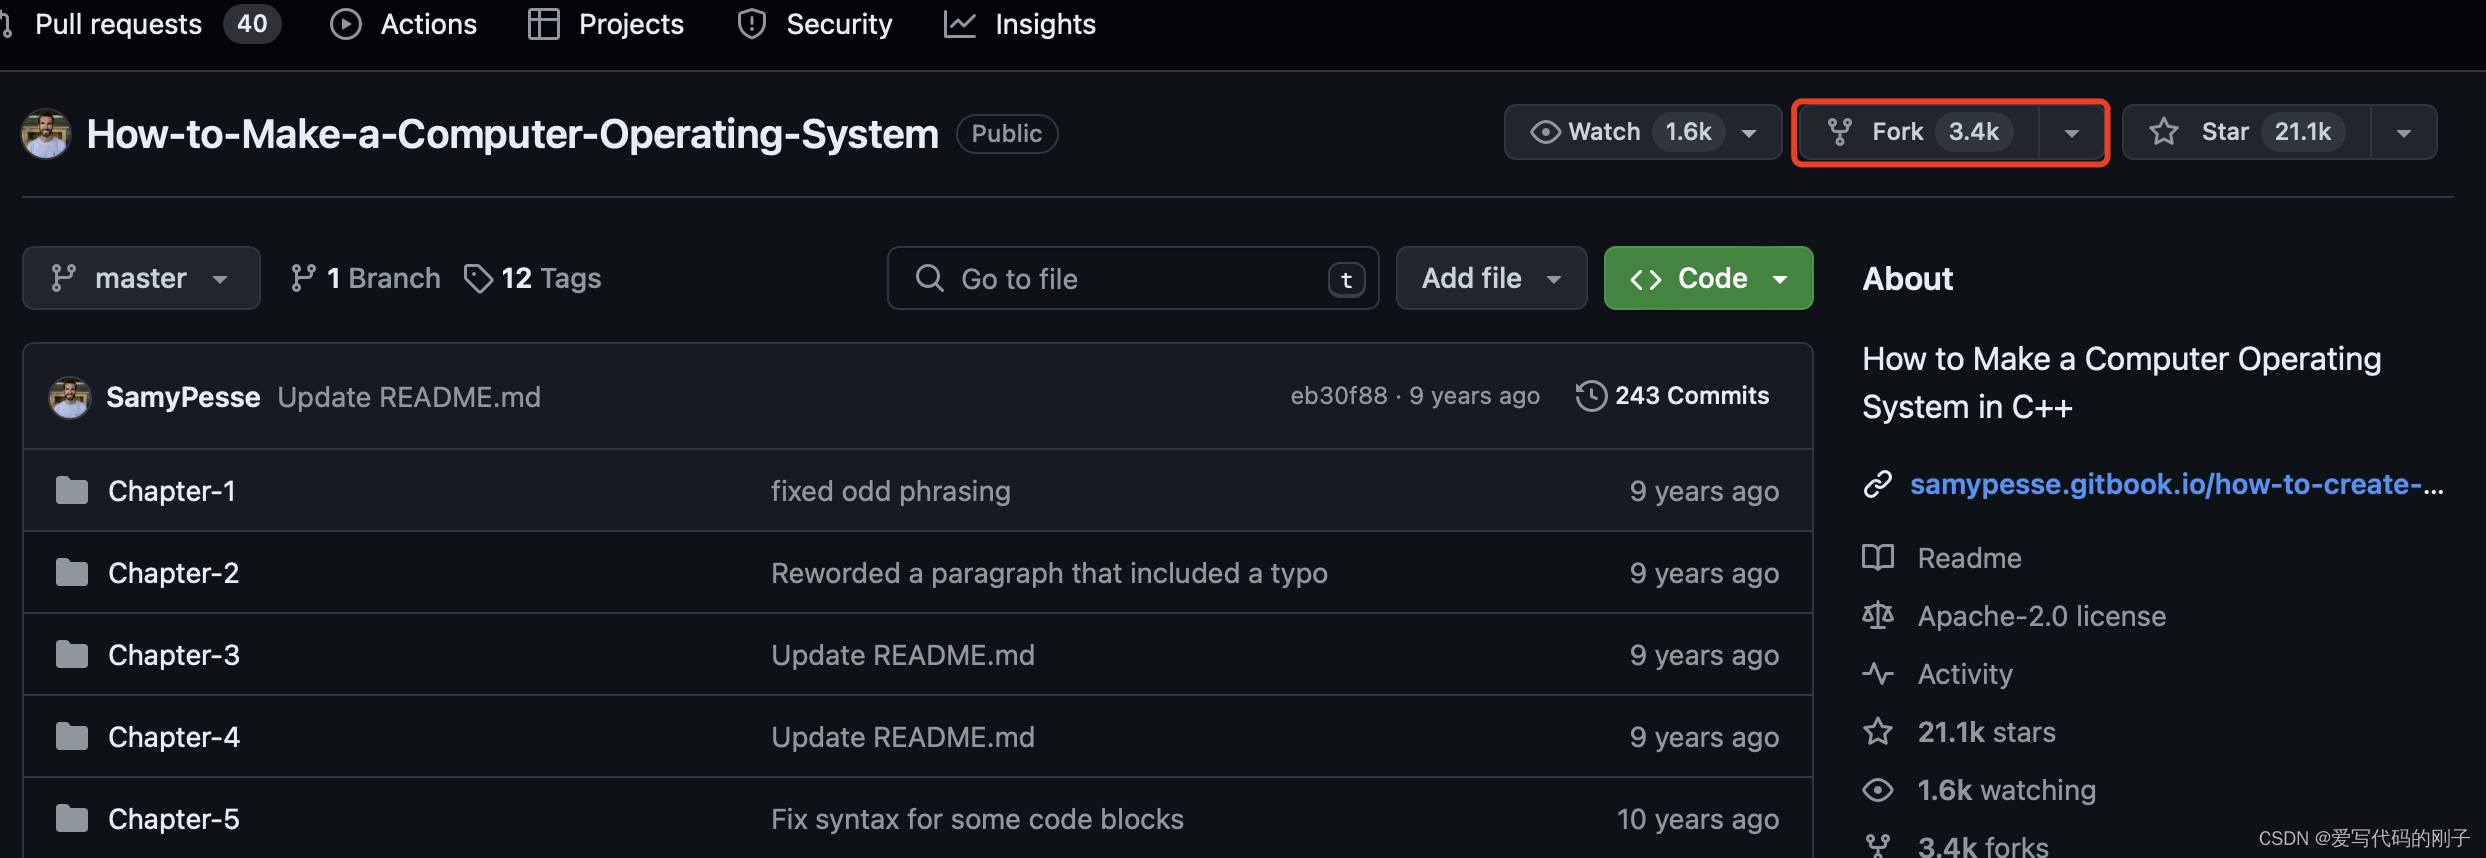The height and width of the screenshot is (858, 2486).
Task: Open SamyPesse author link
Action: click(x=183, y=397)
